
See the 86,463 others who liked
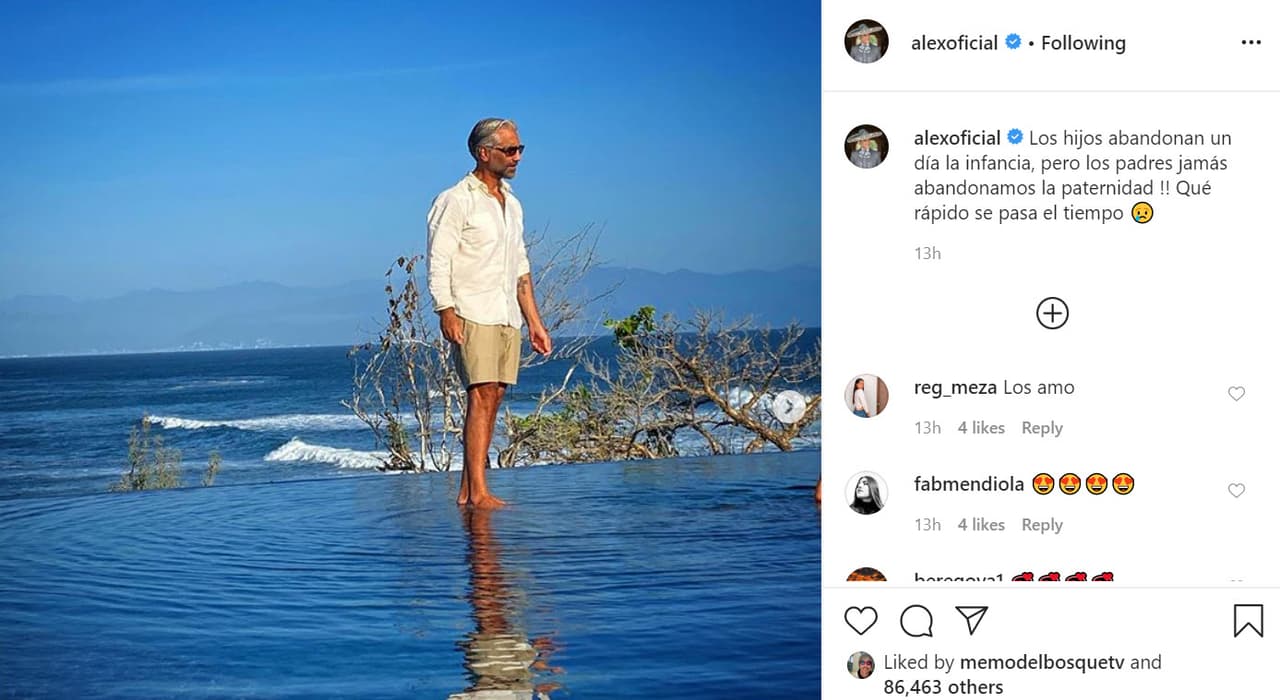944,686
